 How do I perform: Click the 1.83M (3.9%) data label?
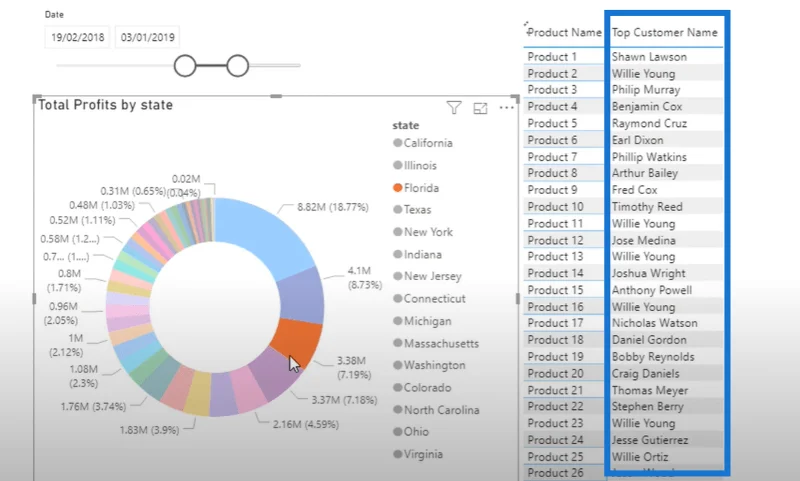click(149, 430)
